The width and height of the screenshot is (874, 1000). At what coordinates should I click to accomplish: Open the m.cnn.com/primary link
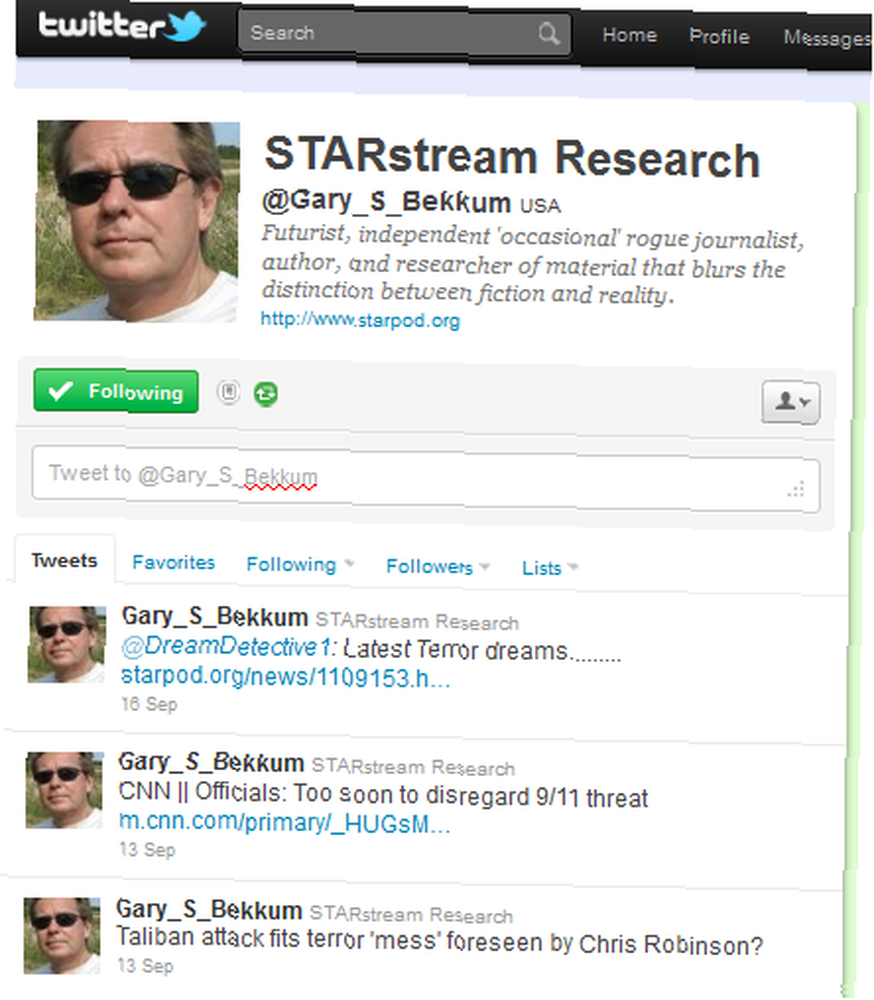[285, 823]
